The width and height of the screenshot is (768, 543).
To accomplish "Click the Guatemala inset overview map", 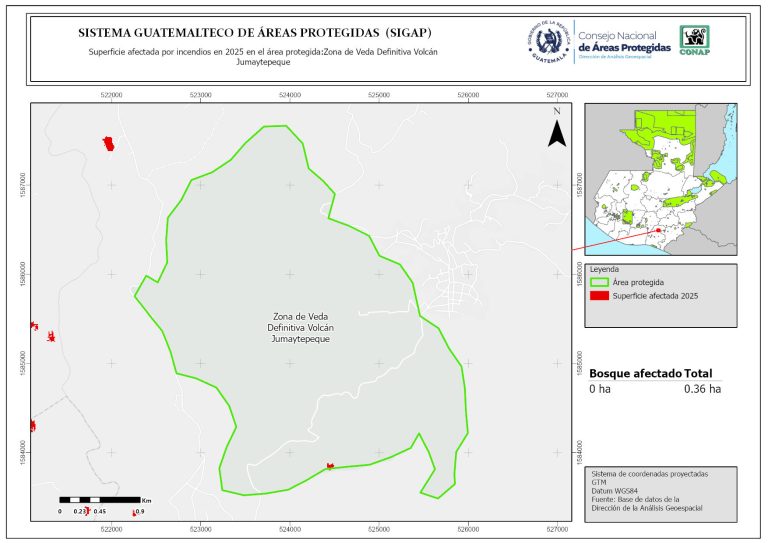I will (x=660, y=179).
